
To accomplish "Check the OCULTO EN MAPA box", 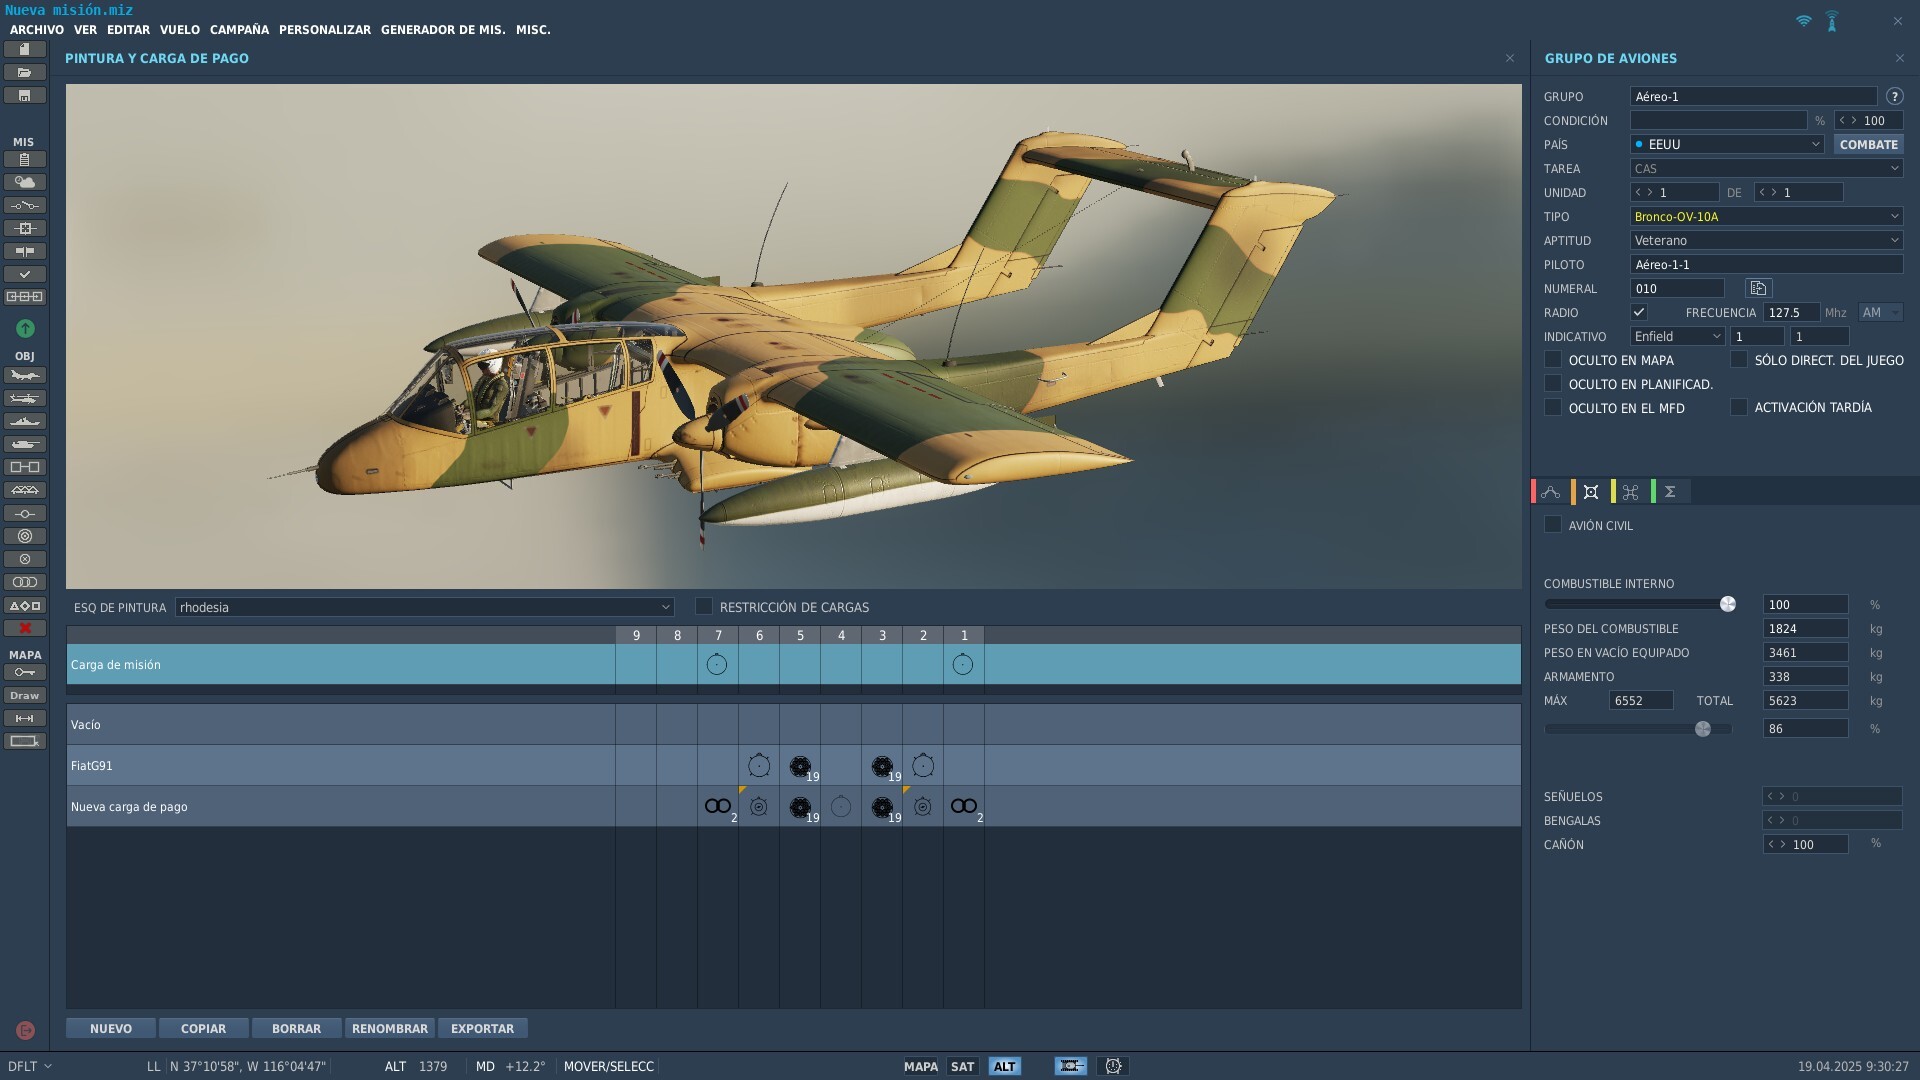I will (1553, 359).
